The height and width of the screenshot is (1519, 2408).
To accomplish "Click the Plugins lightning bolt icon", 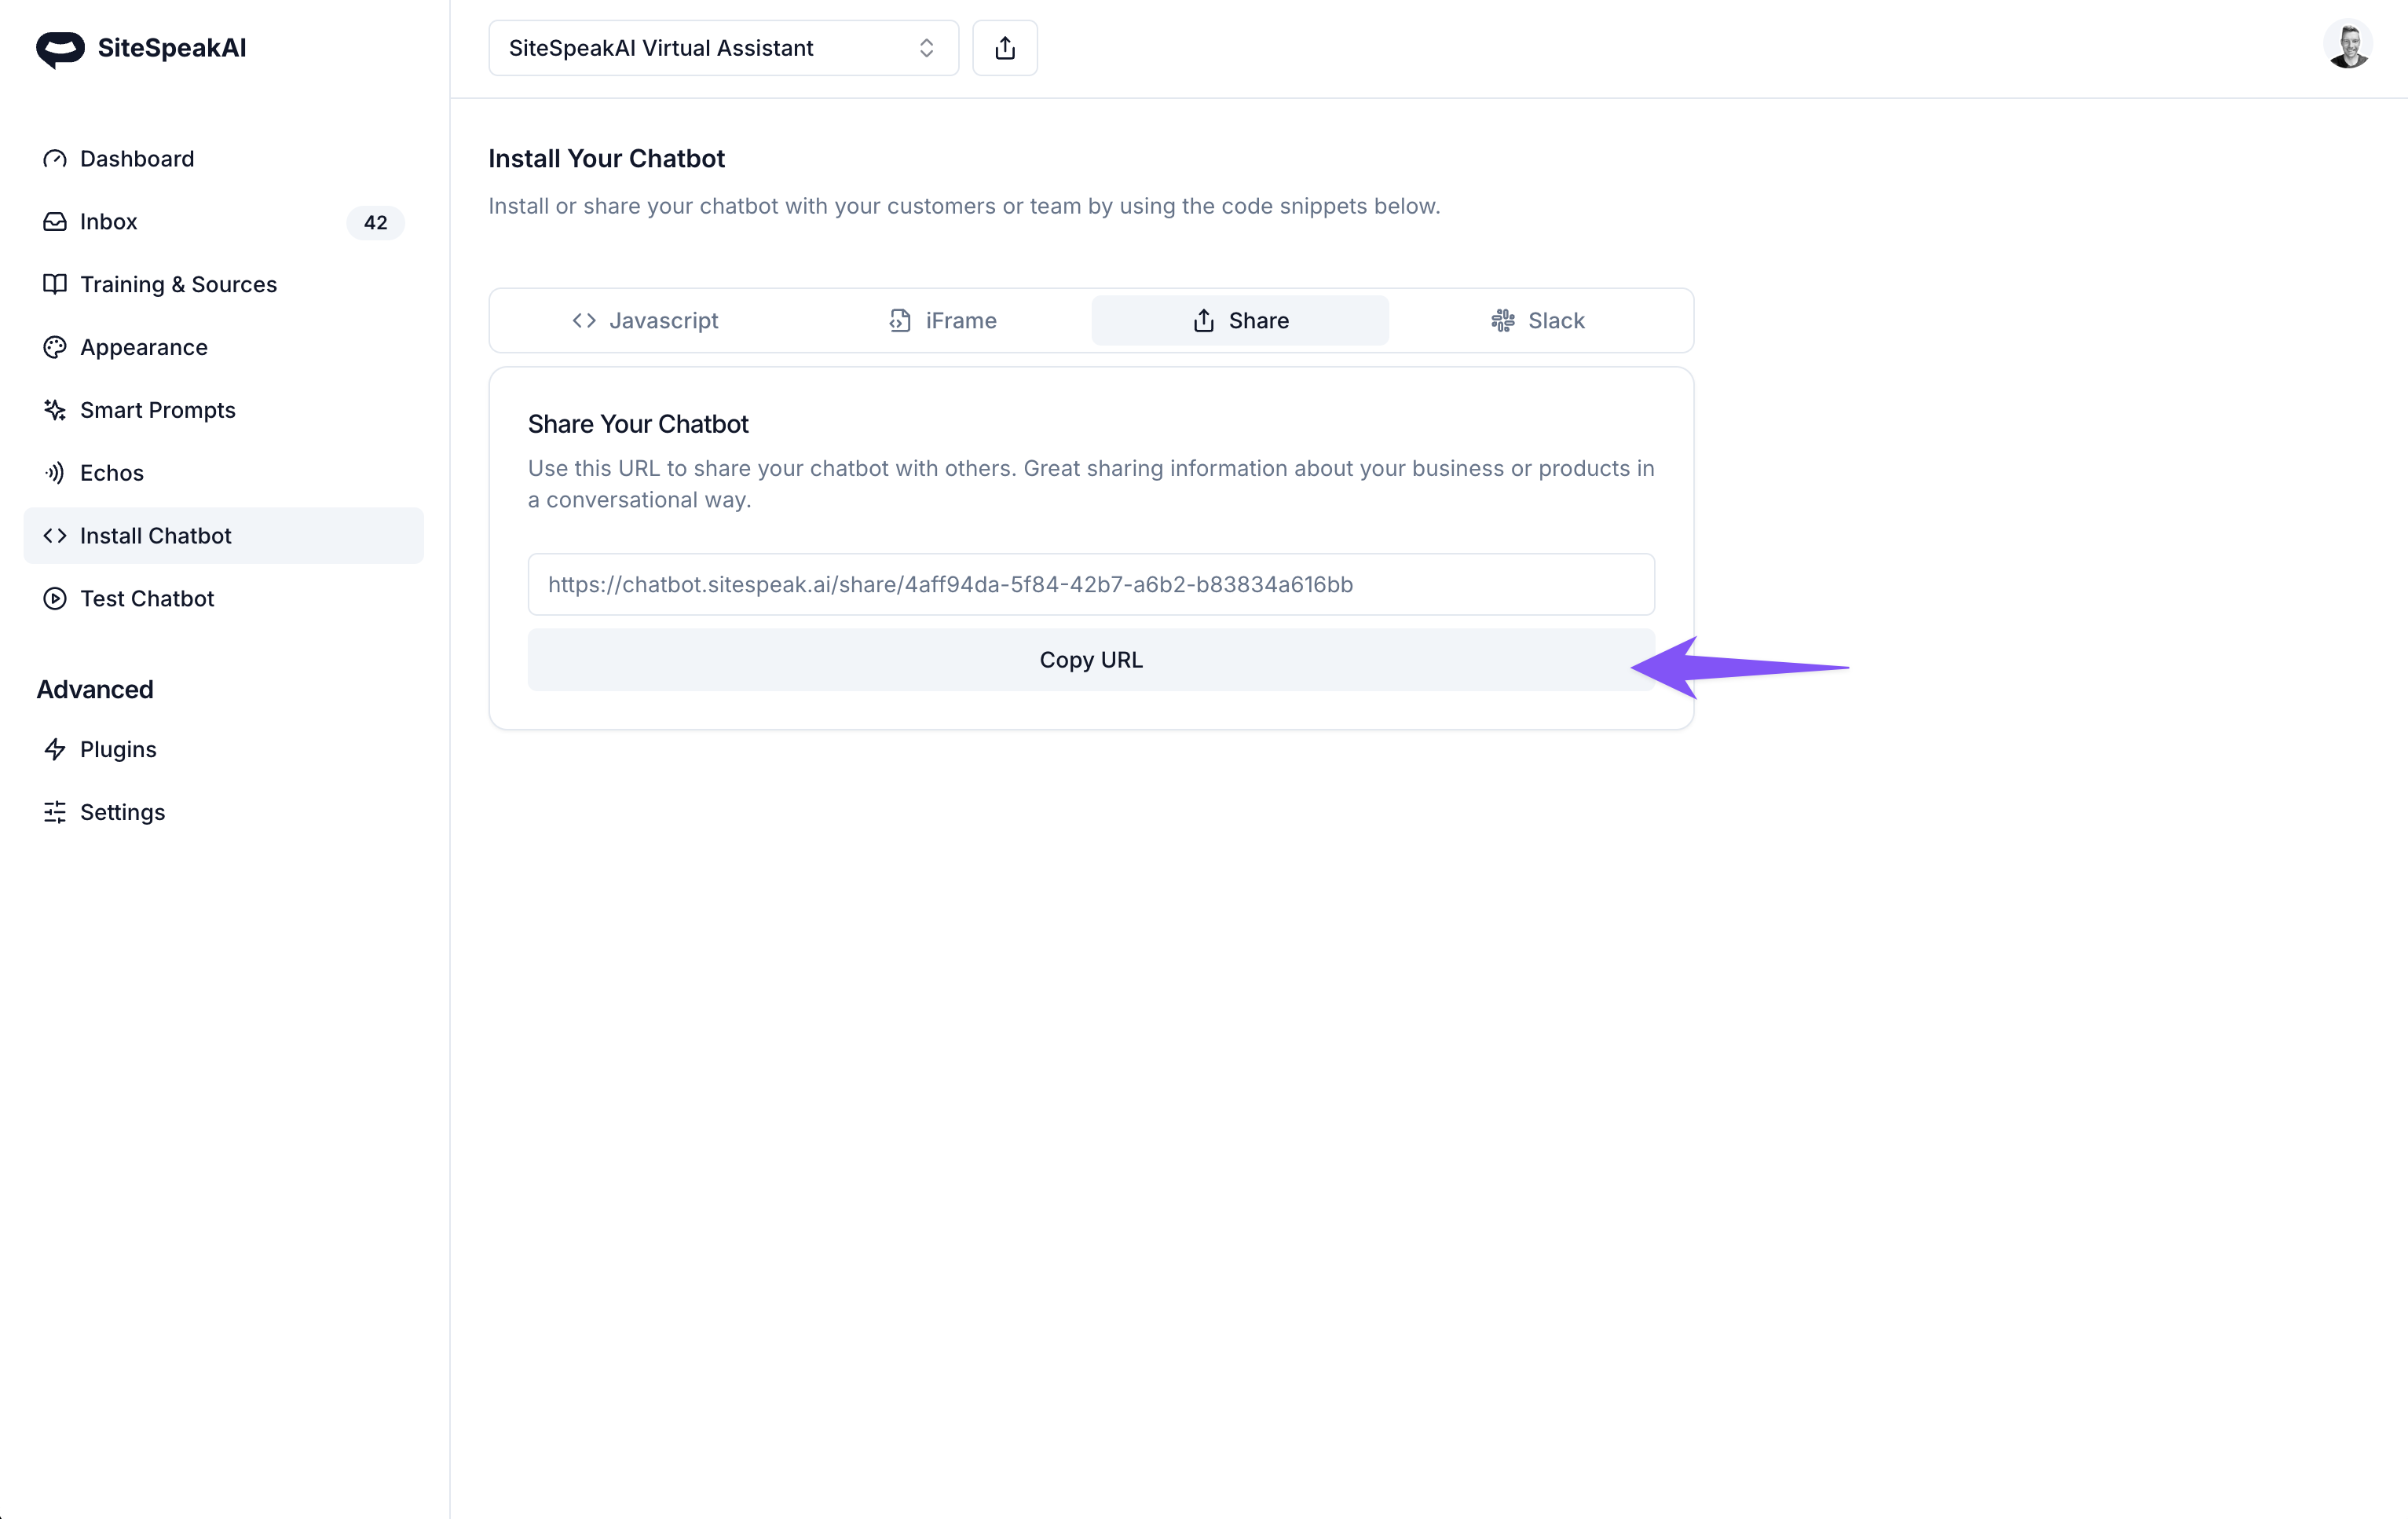I will click(55, 749).
